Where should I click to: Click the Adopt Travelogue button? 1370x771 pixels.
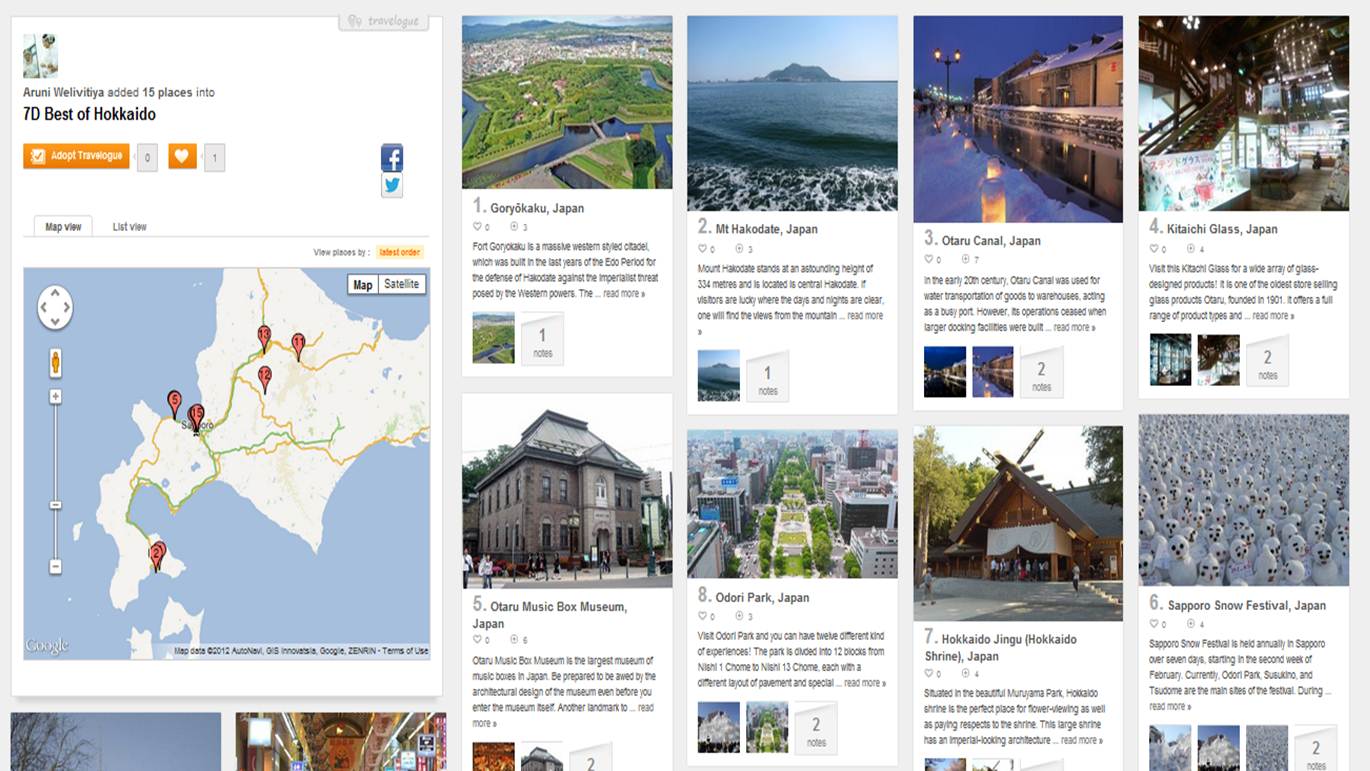[x=77, y=156]
